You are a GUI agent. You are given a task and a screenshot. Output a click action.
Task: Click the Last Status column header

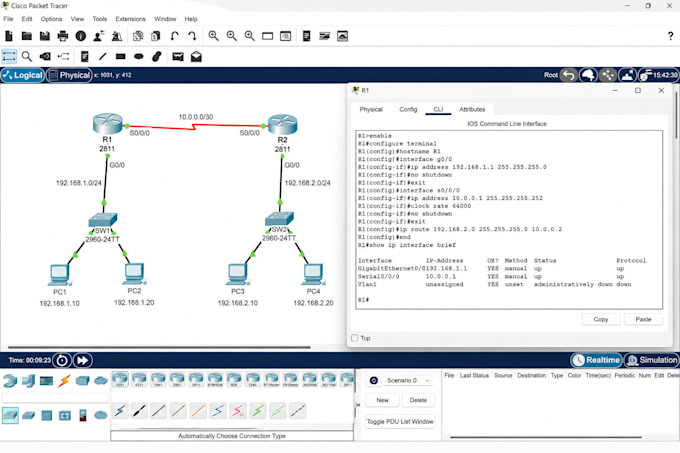click(x=474, y=375)
